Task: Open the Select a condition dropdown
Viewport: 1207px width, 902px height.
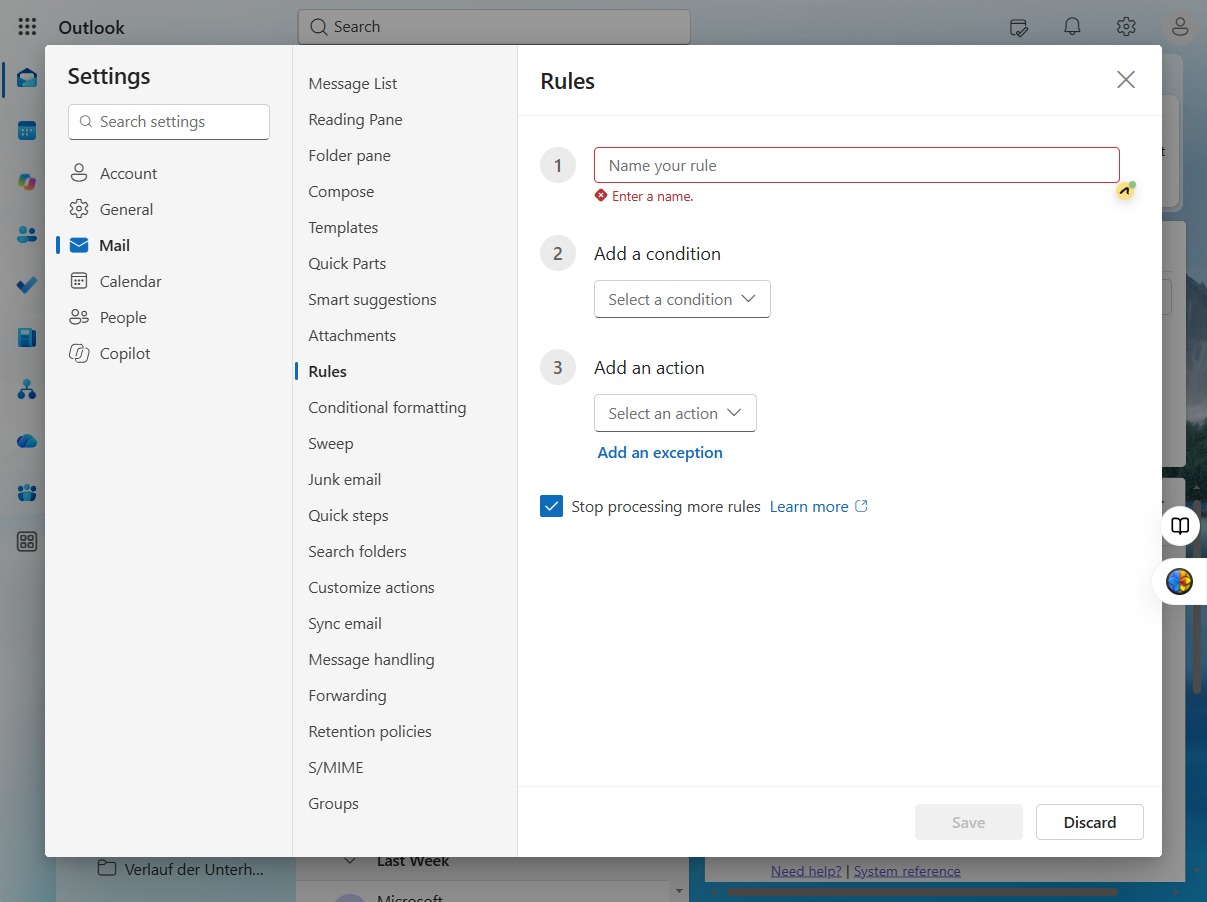Action: click(x=682, y=299)
